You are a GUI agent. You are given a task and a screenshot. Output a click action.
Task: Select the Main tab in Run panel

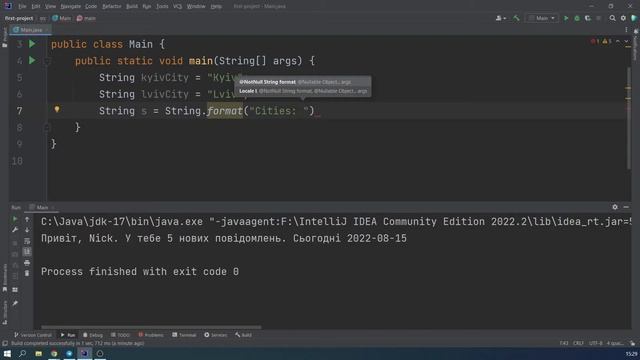tap(42, 207)
